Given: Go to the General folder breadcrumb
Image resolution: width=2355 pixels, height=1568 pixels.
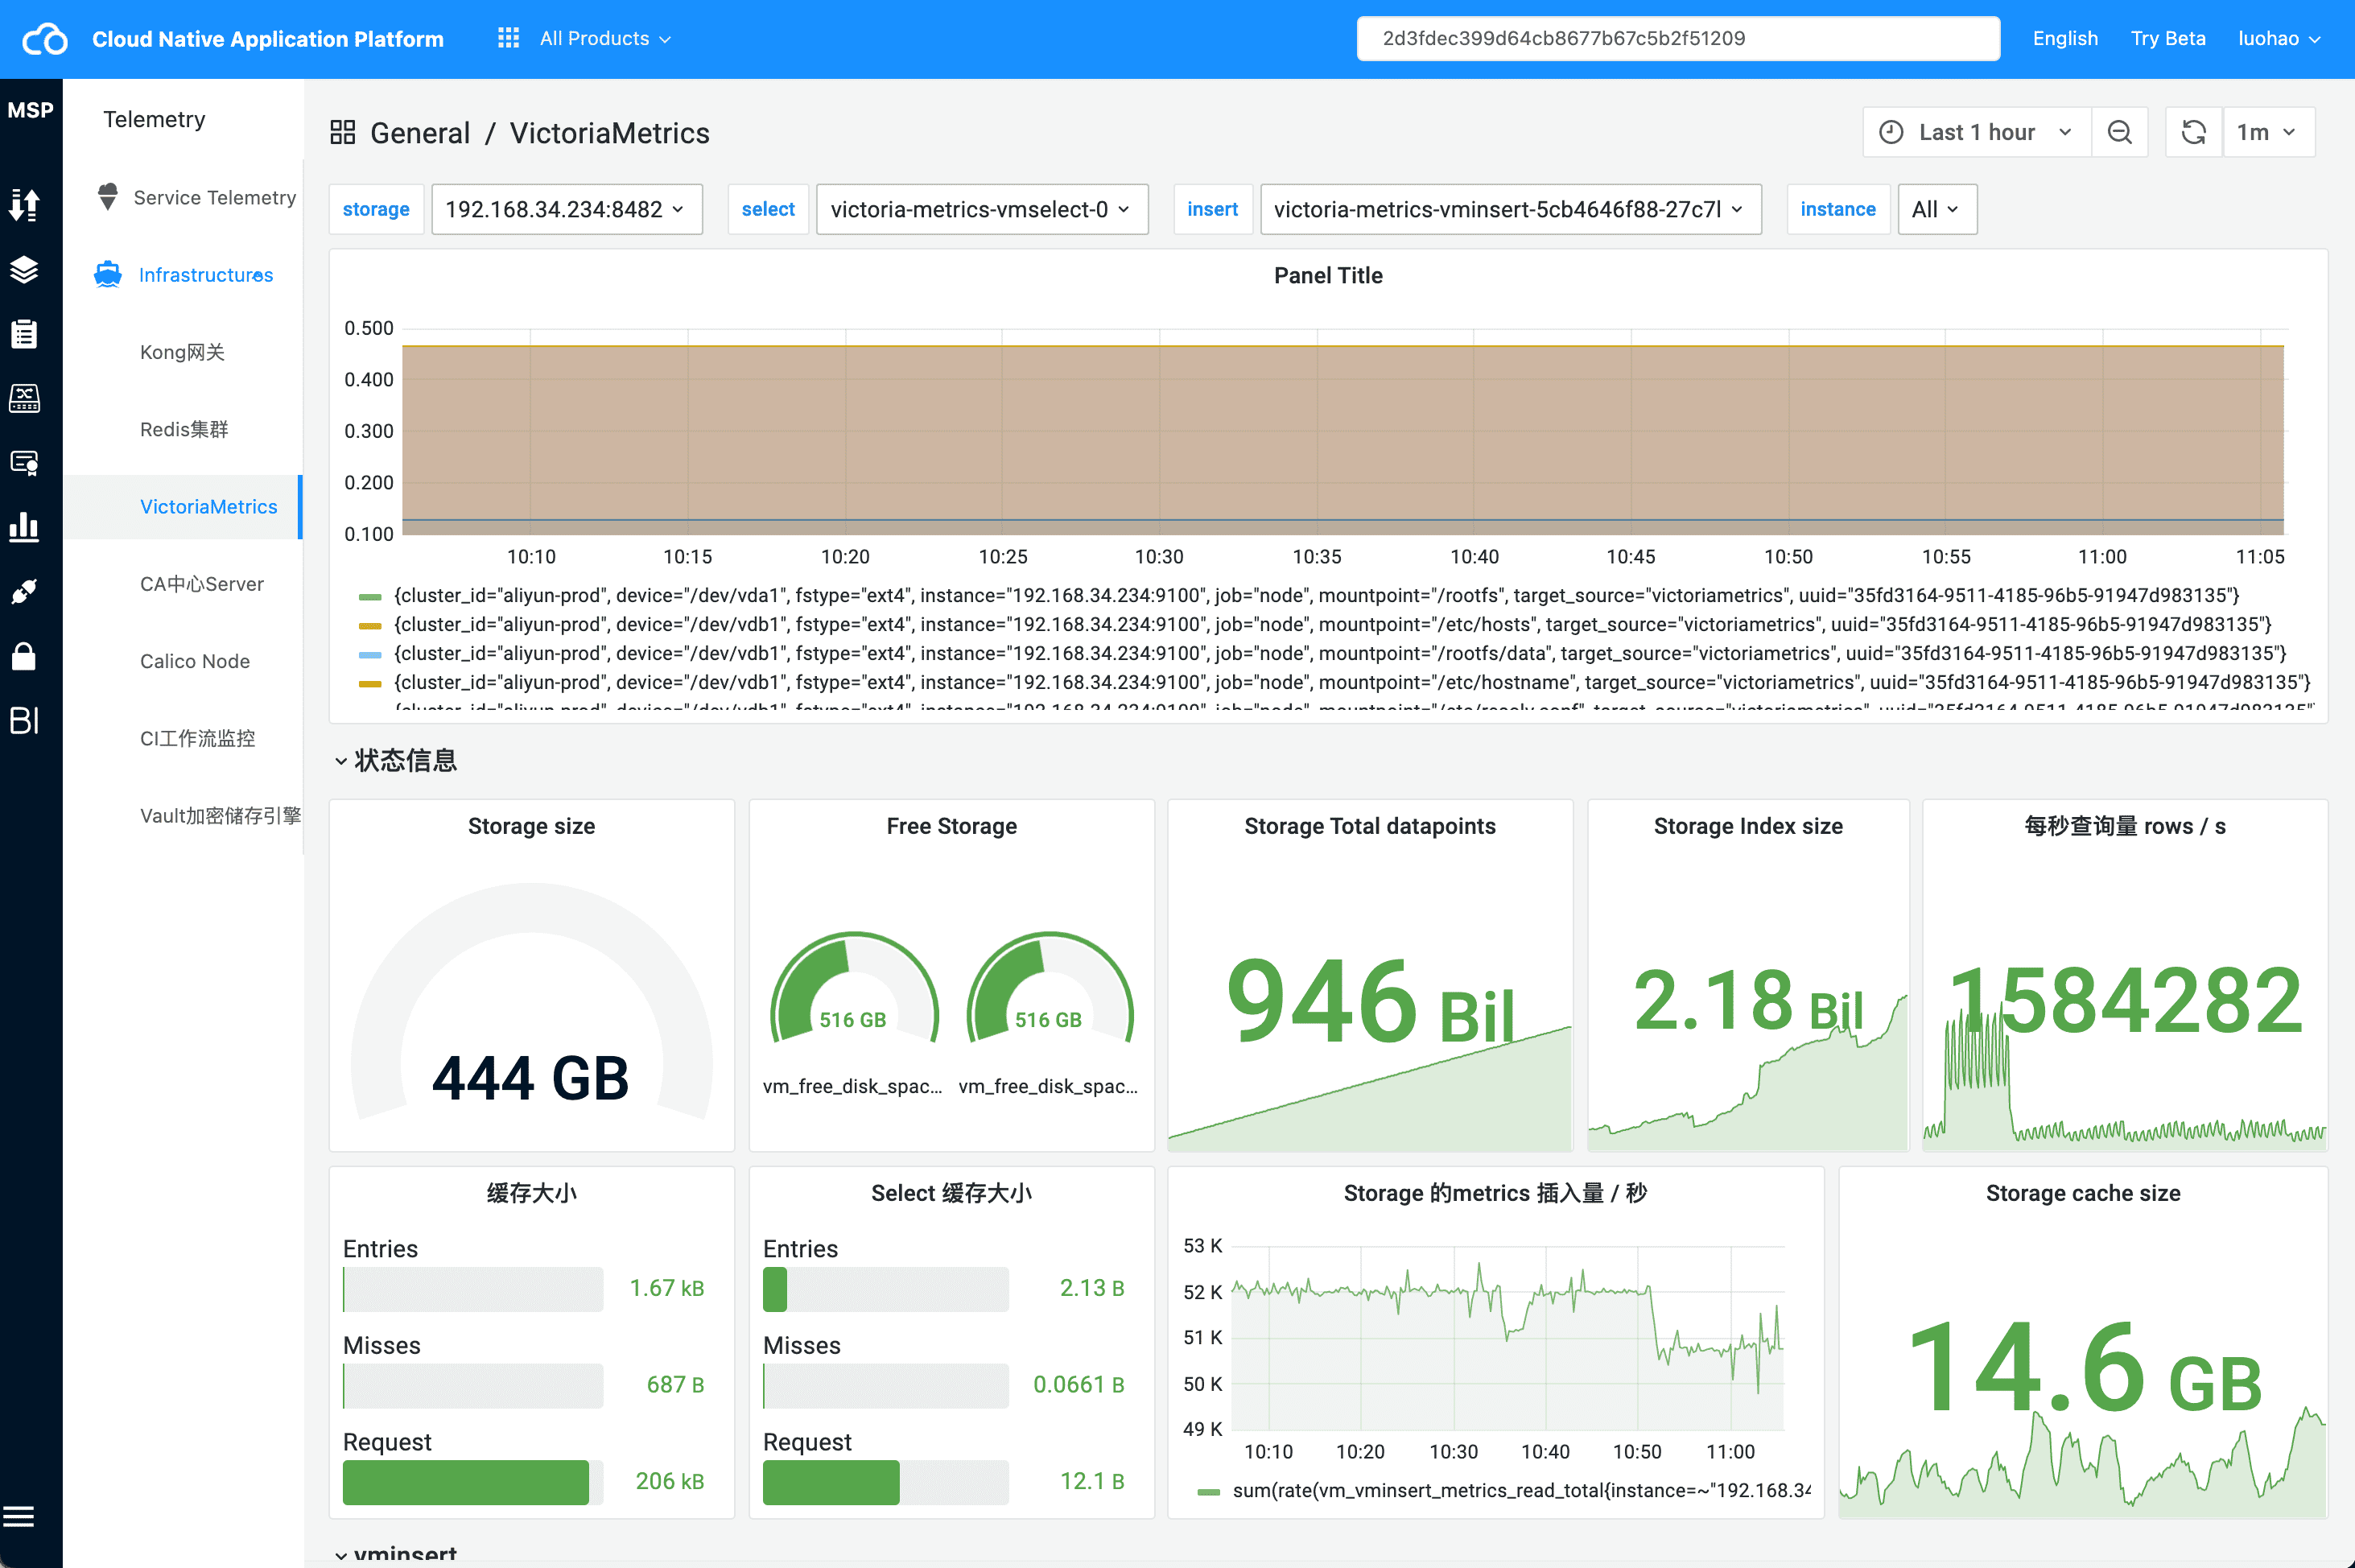Looking at the screenshot, I should point(420,133).
